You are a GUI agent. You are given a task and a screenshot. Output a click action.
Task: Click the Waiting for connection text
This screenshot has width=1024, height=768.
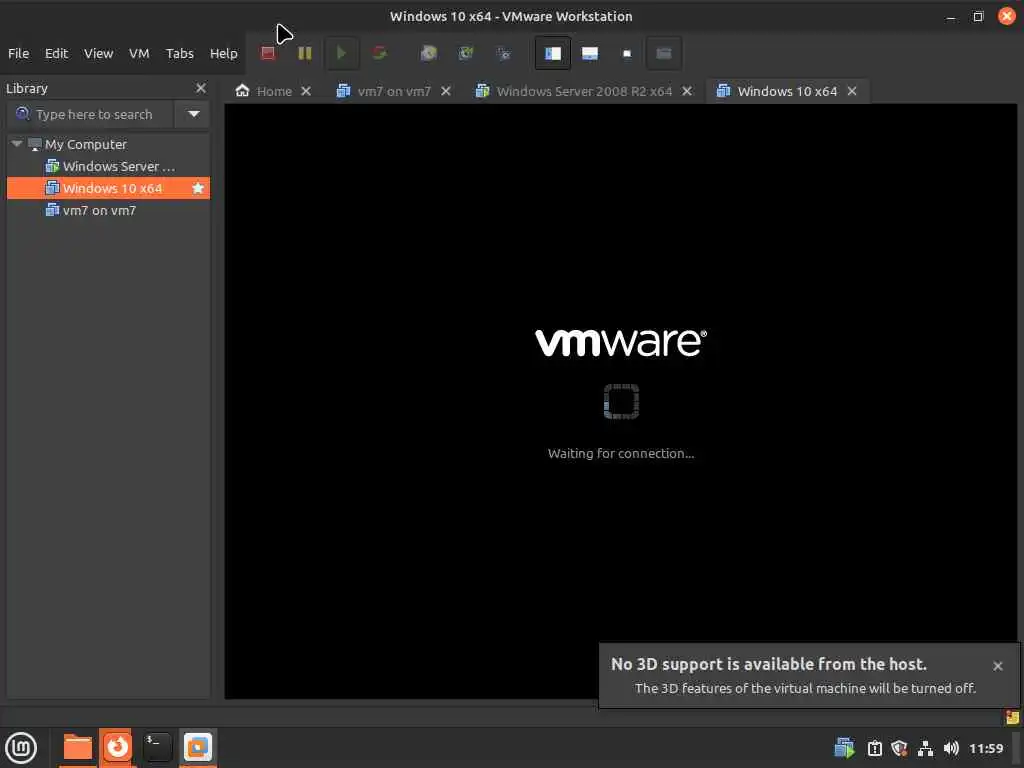click(620, 453)
